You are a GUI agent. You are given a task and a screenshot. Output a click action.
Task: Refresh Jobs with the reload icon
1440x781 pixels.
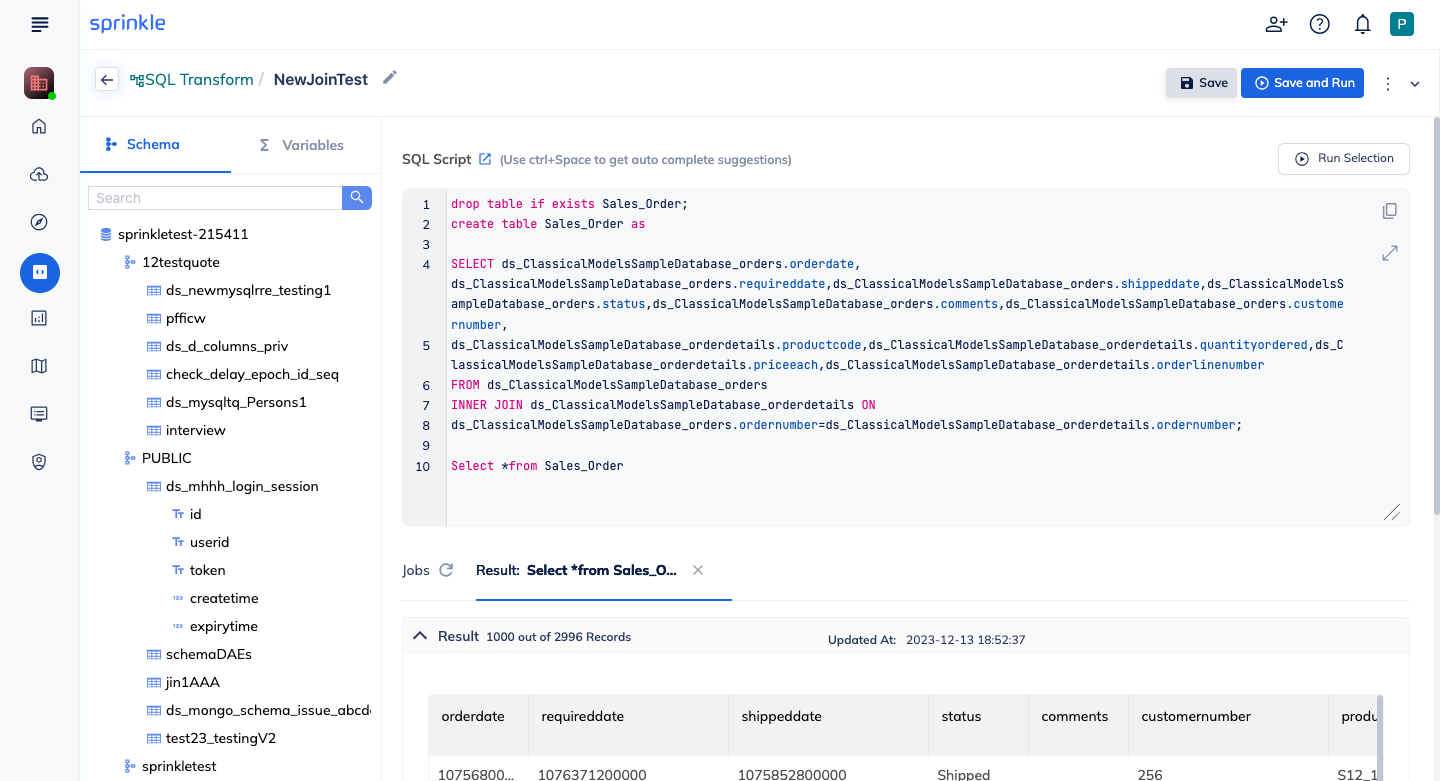click(446, 570)
